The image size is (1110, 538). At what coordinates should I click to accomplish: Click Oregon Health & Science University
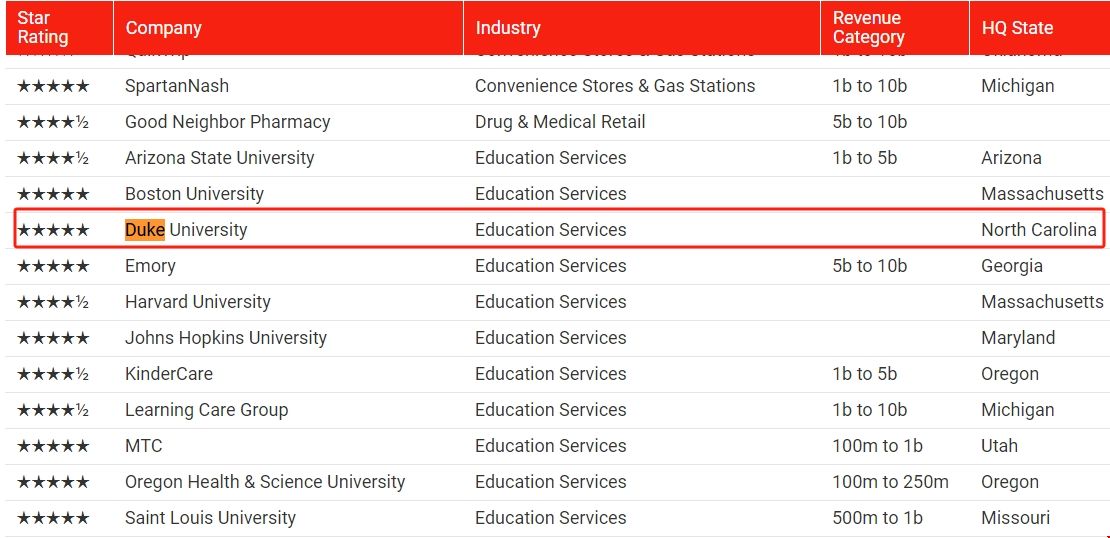click(265, 482)
